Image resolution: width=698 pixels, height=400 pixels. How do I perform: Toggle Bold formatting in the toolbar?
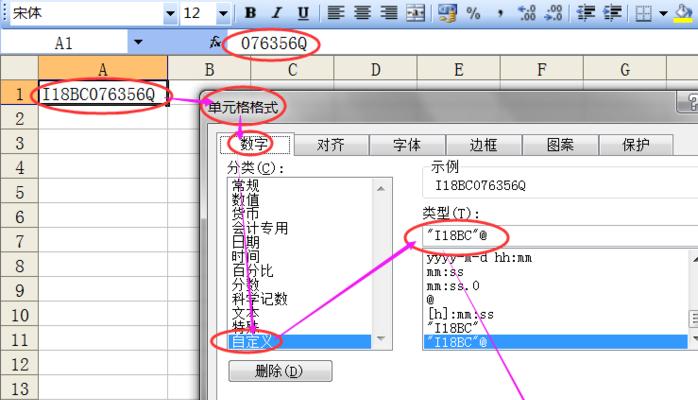251,13
